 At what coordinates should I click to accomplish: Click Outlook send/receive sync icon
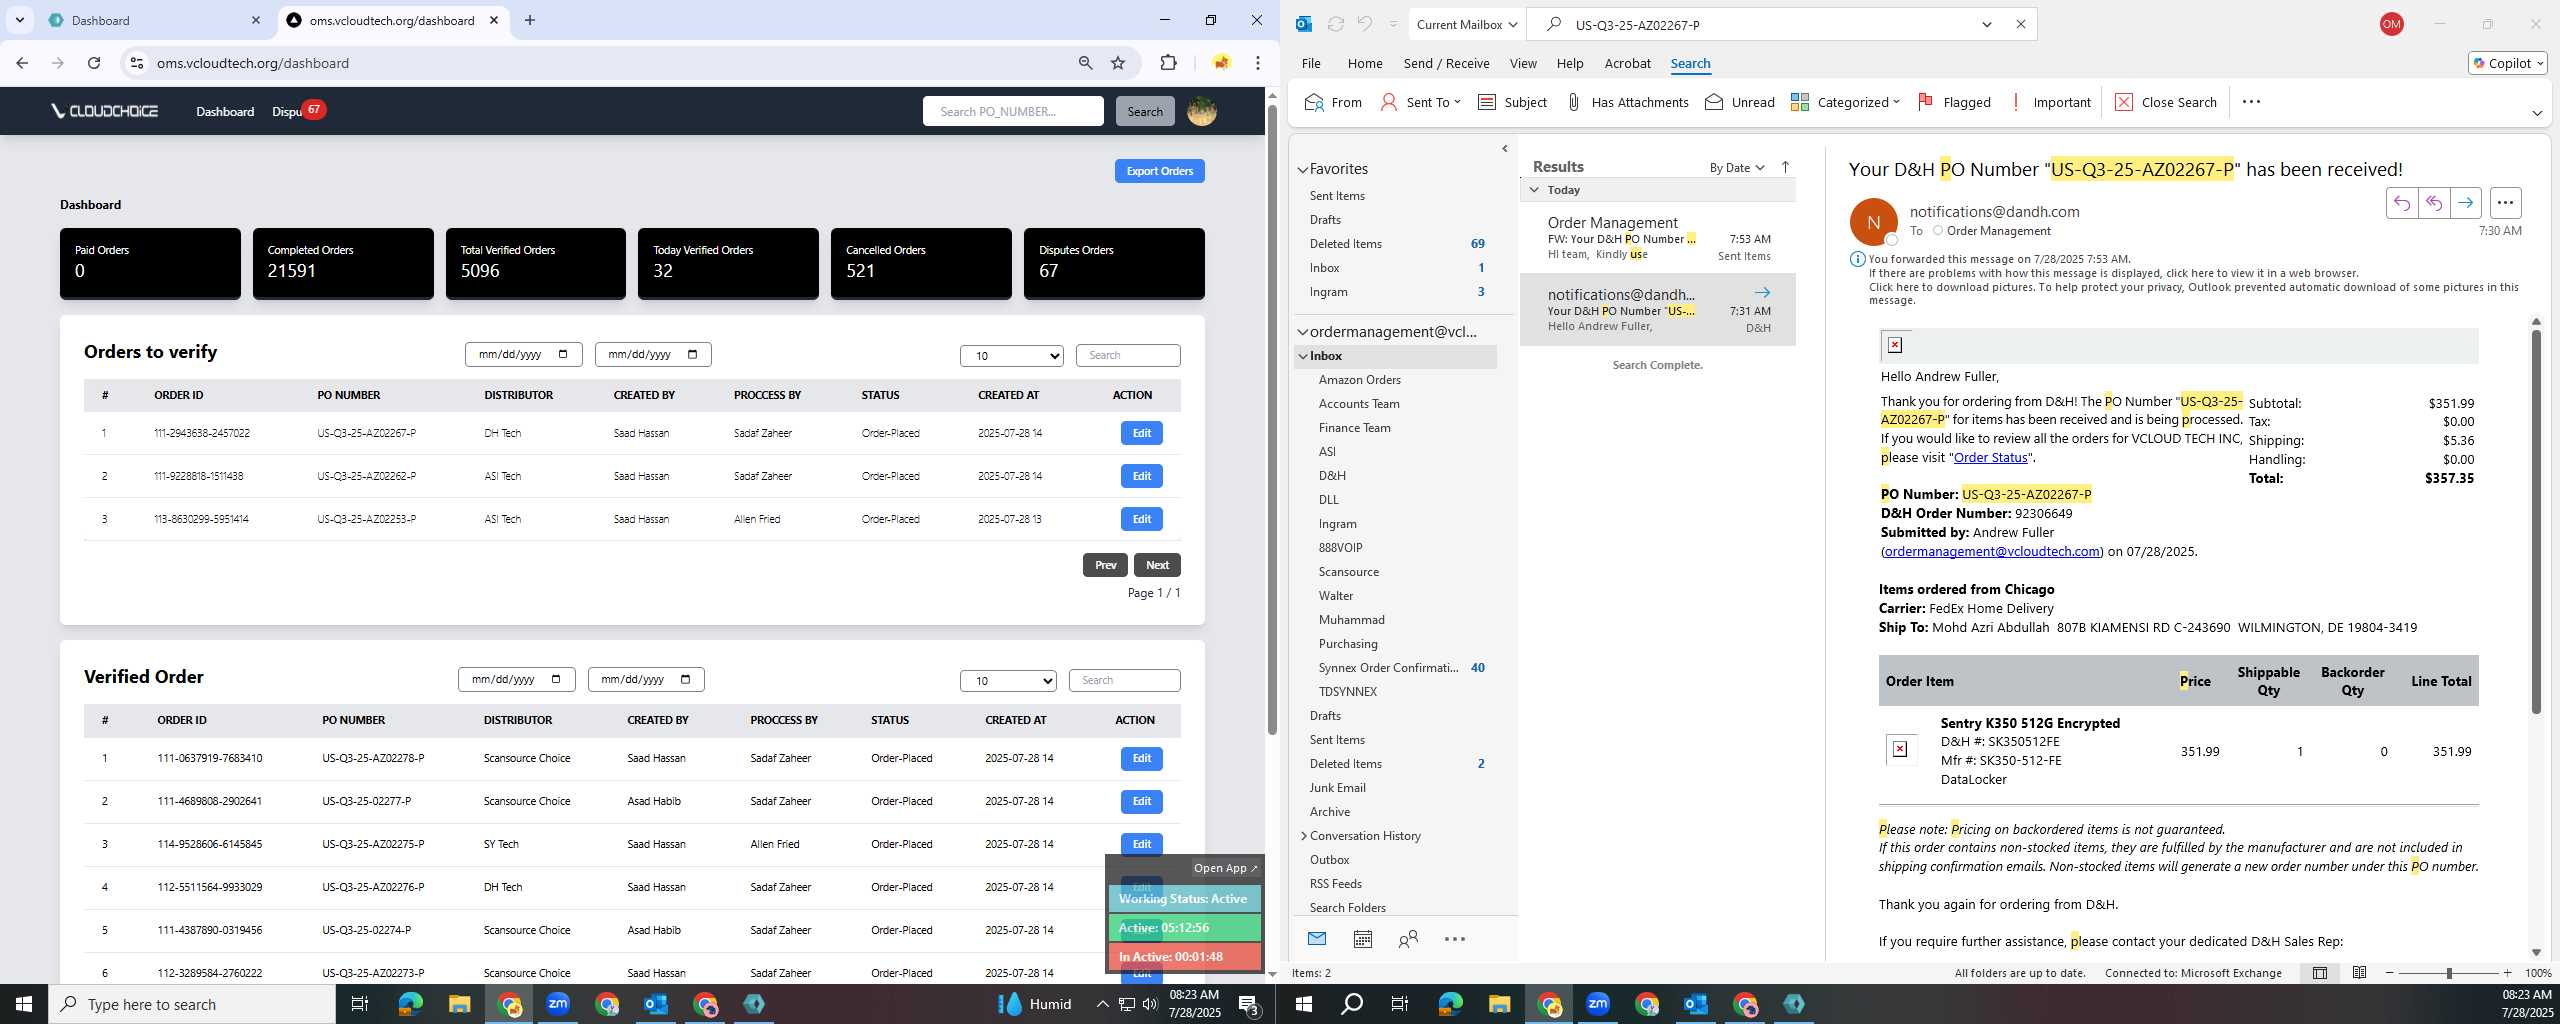[1335, 24]
